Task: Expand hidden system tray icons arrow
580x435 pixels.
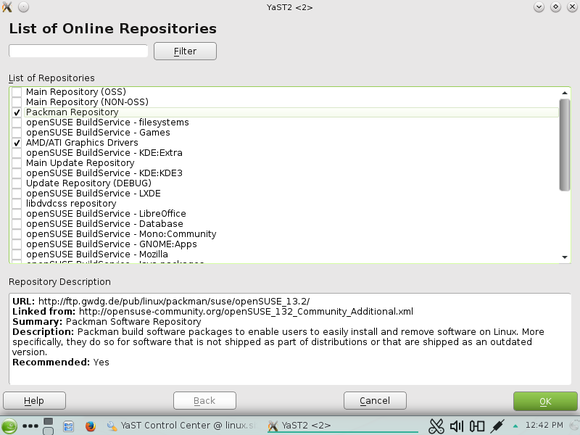Action: click(x=515, y=426)
